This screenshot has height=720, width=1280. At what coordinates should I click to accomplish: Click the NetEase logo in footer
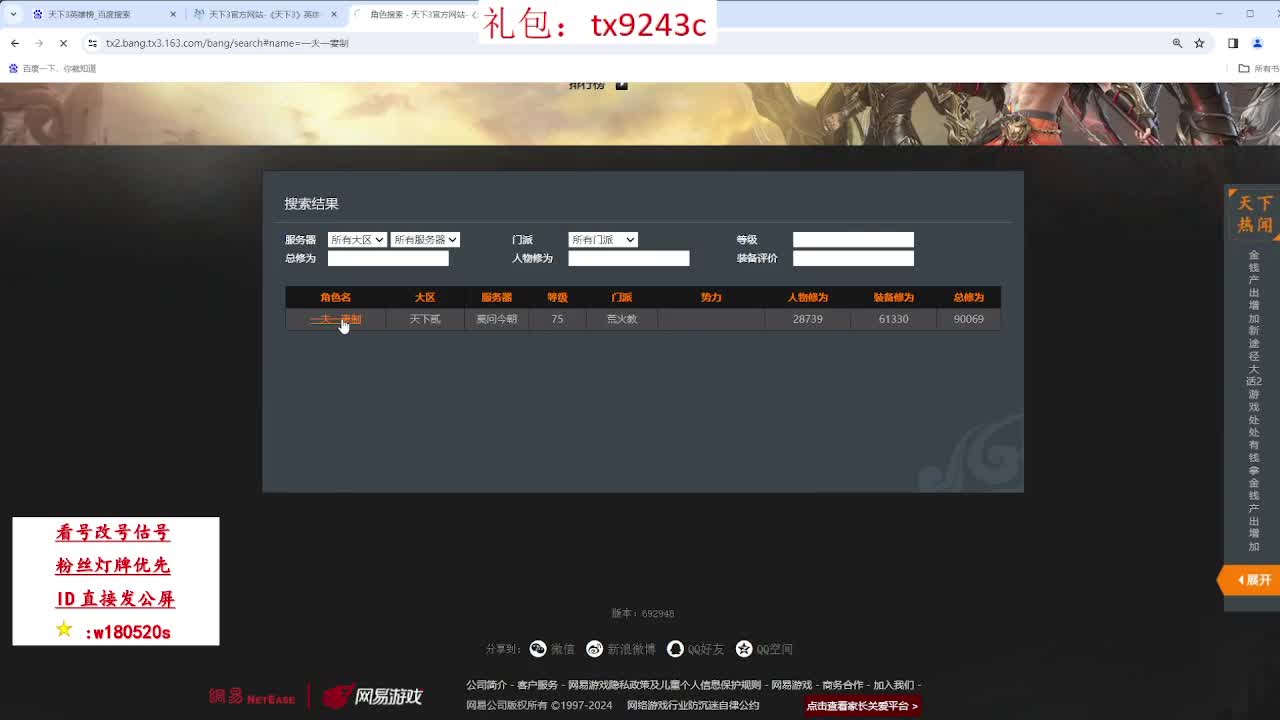[x=252, y=697]
